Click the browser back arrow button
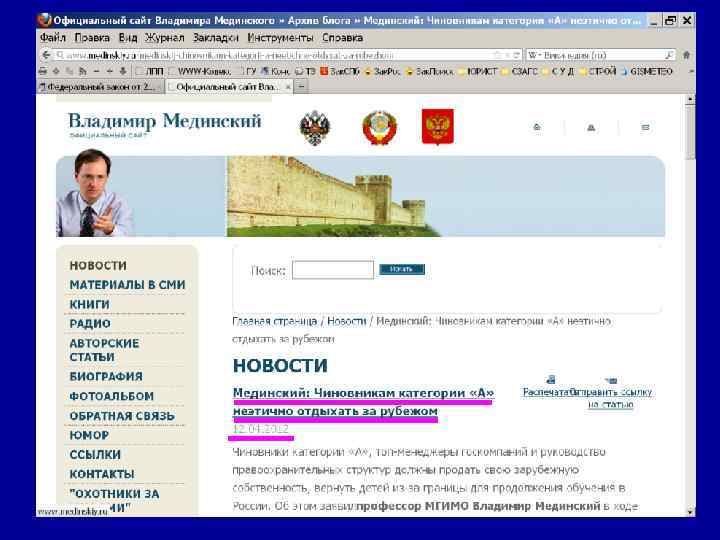 (46, 55)
